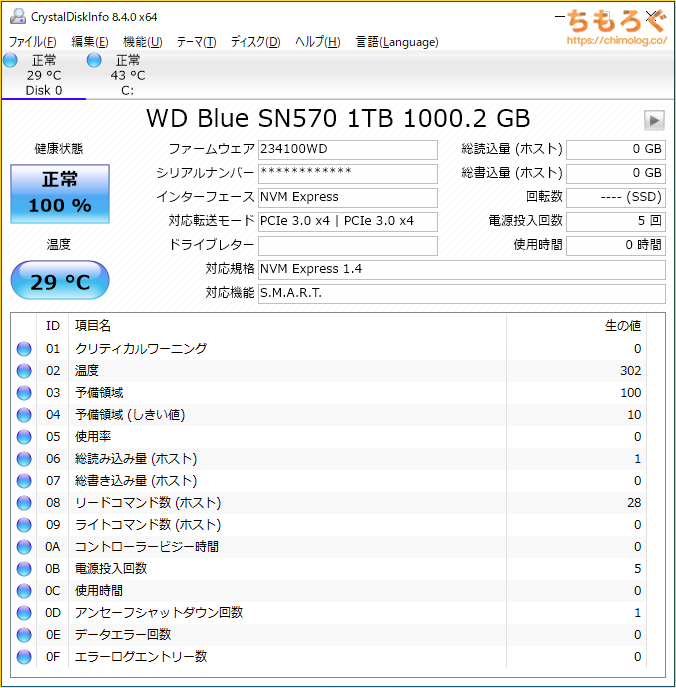
Task: Click status icon for 04 予備領域 (しきい値)
Action: pos(24,415)
